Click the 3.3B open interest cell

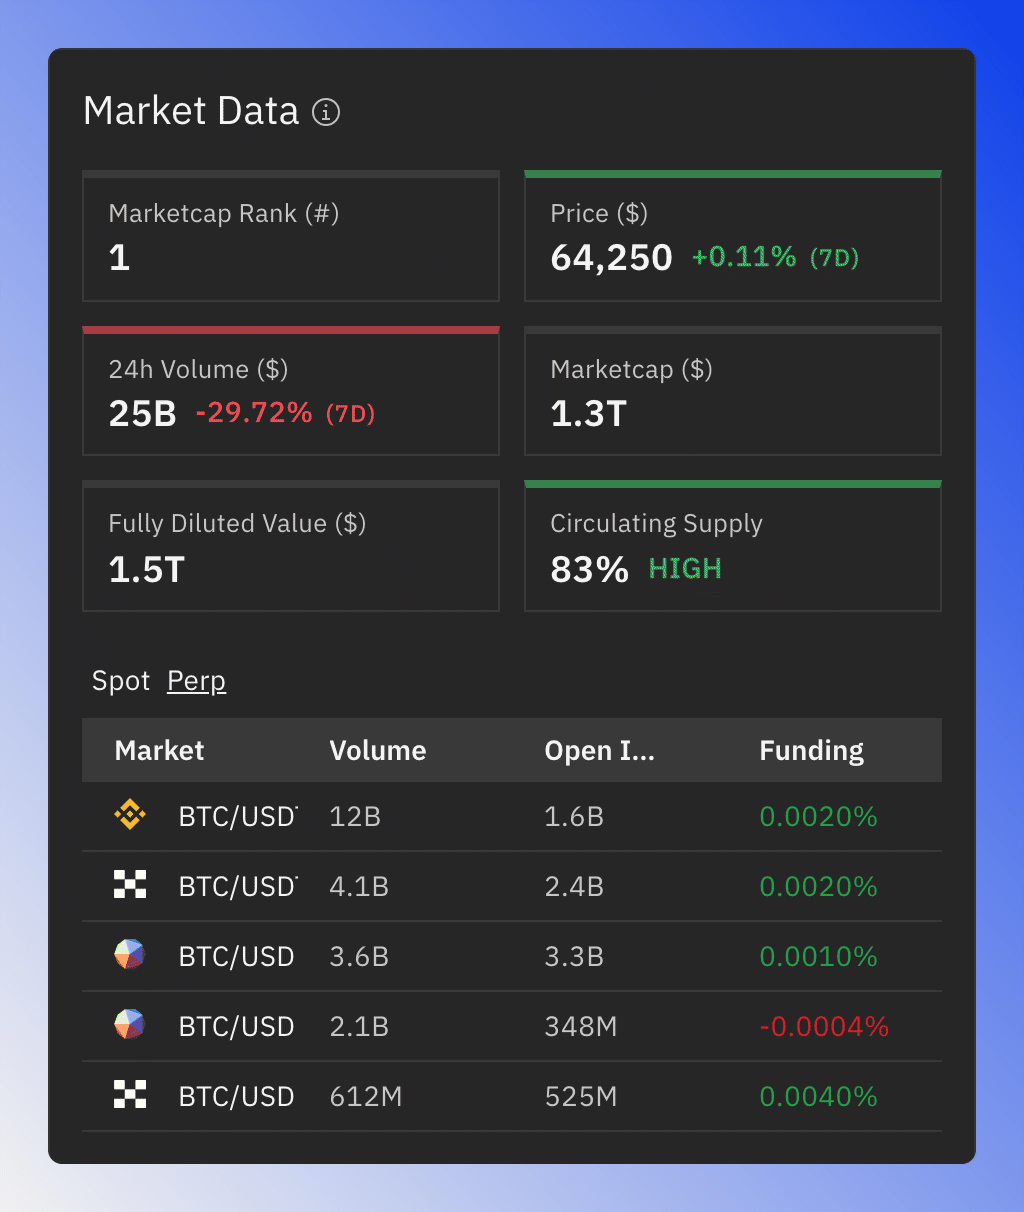pyautogui.click(x=574, y=957)
